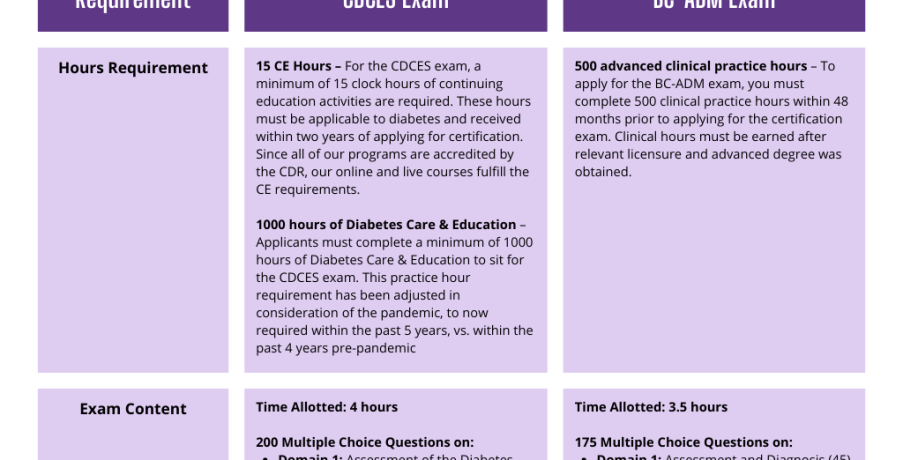Click "200 Multiple Choice Questions on:" line
Image resolution: width=903 pixels, height=460 pixels.
[364, 442]
